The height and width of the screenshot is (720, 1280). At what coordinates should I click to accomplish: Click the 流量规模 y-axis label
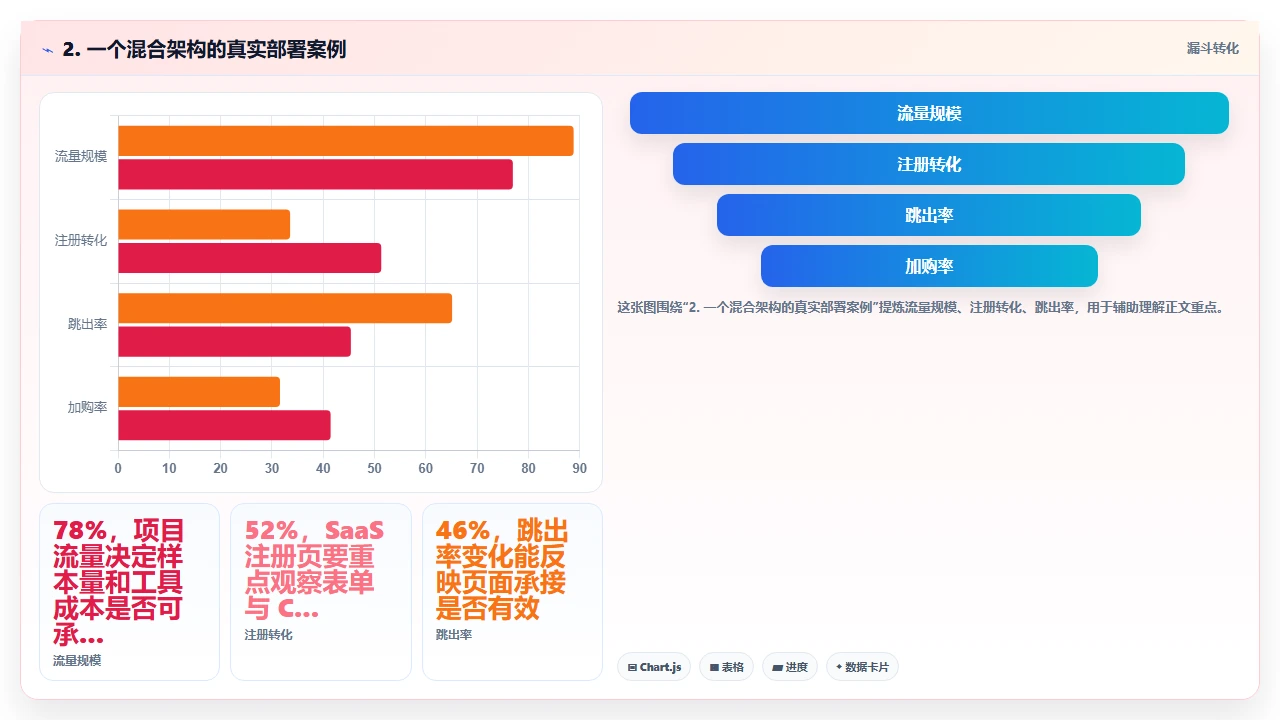81,157
